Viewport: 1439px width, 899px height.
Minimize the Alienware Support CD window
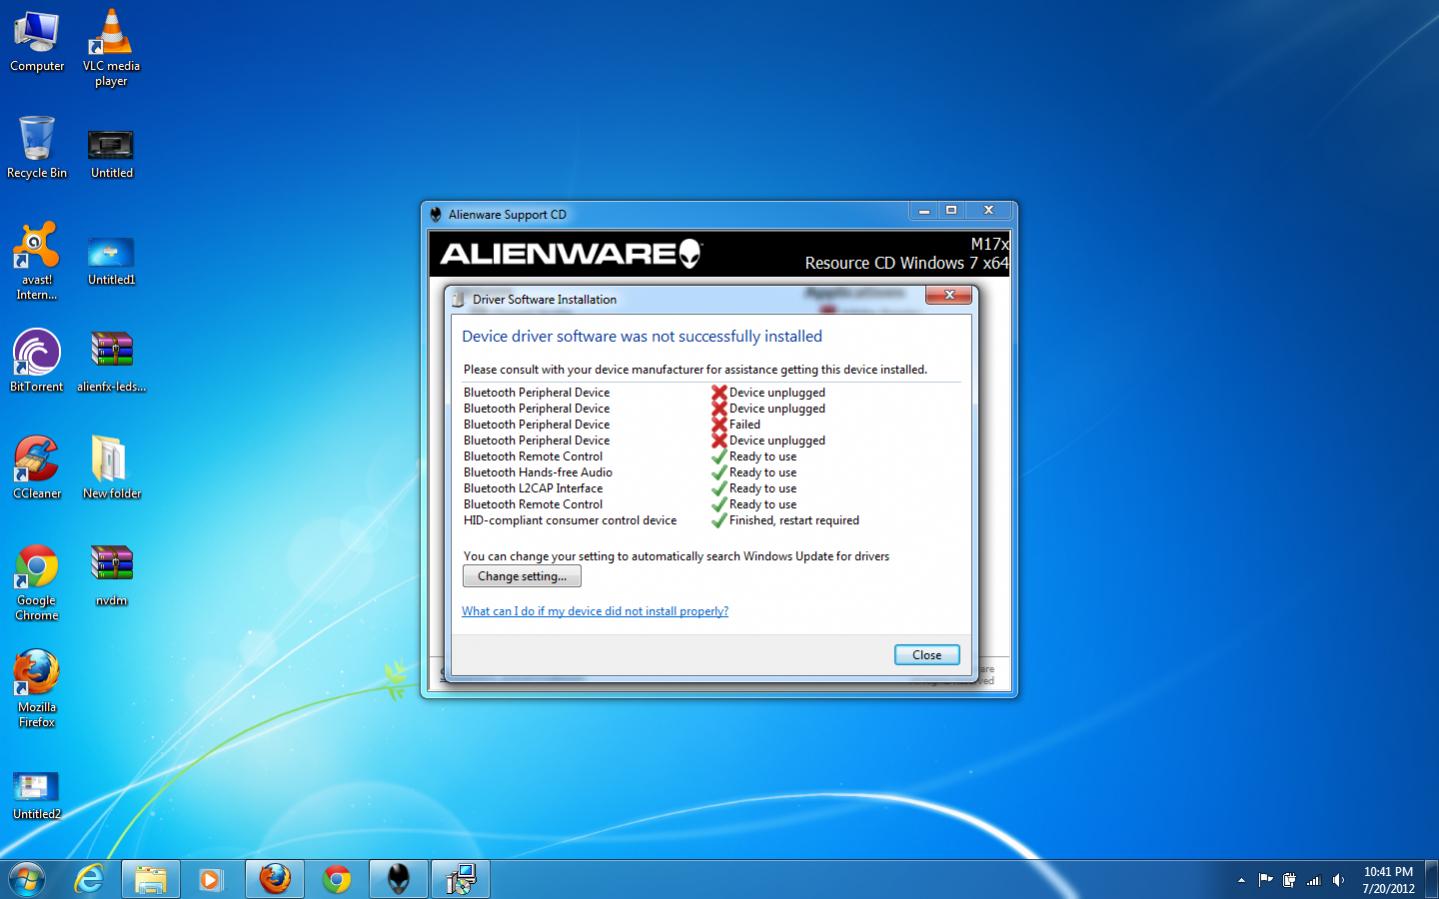coord(924,210)
